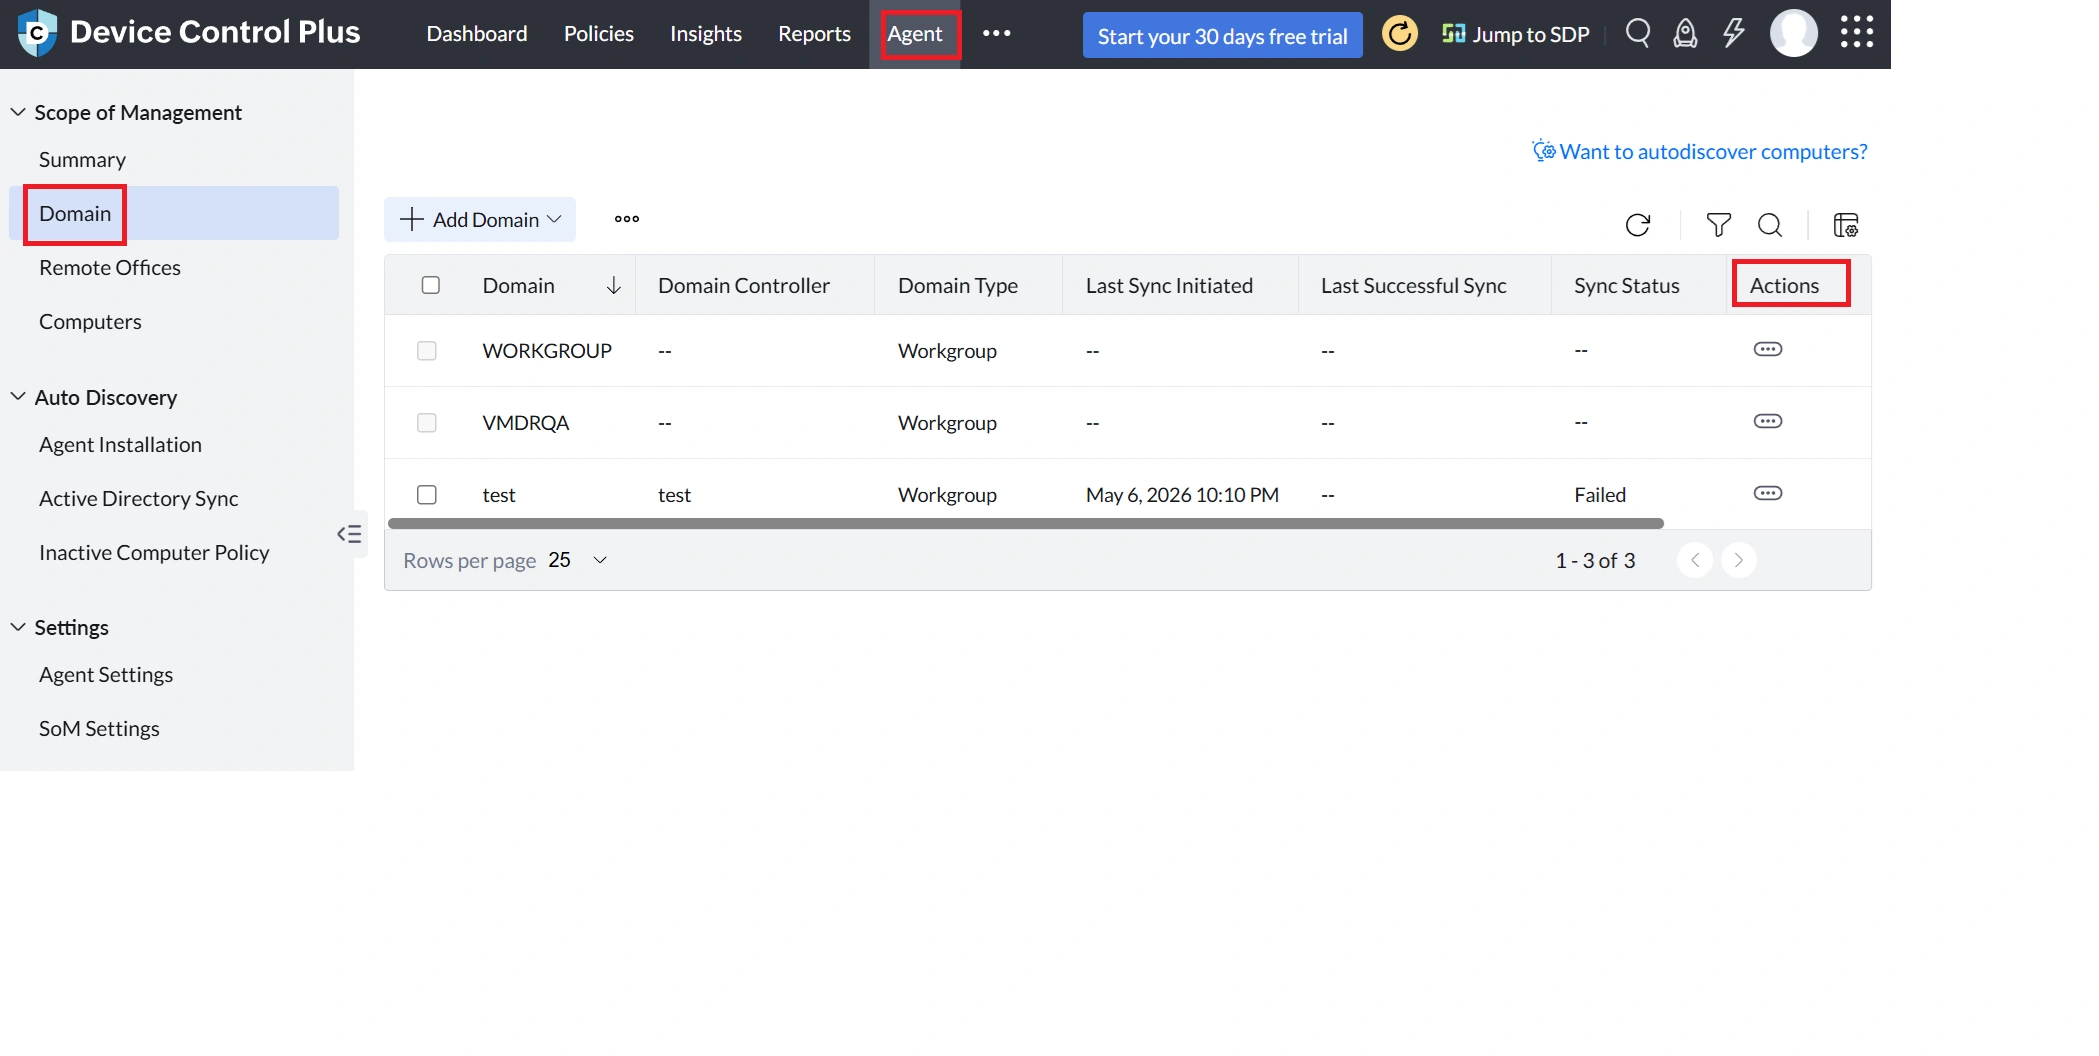Click the May 6, 2026 10:10 PM cell

[1182, 495]
